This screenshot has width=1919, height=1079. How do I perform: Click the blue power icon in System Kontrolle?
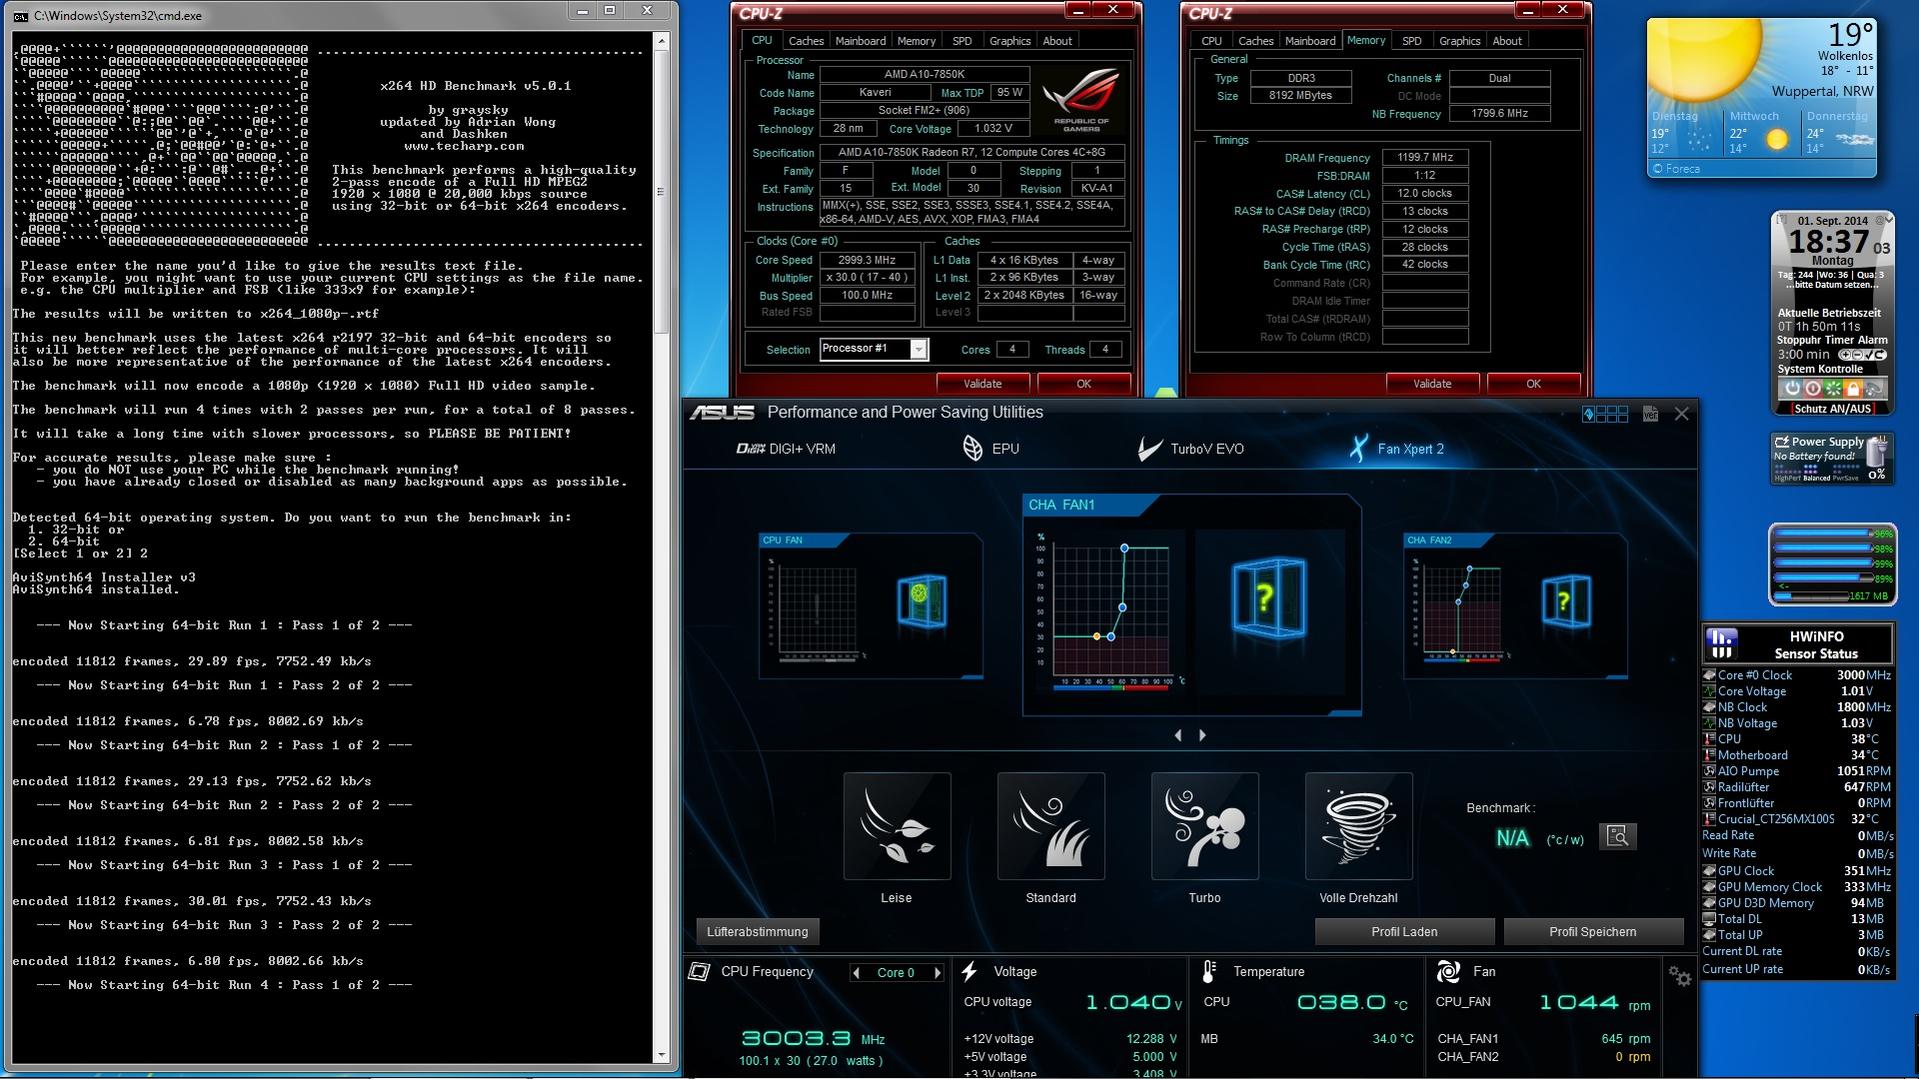coord(1791,388)
